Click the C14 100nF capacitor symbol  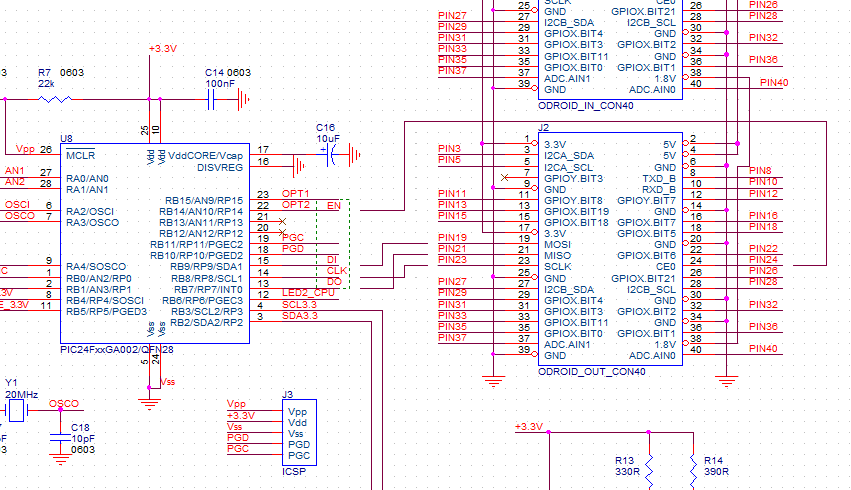pyautogui.click(x=211, y=99)
